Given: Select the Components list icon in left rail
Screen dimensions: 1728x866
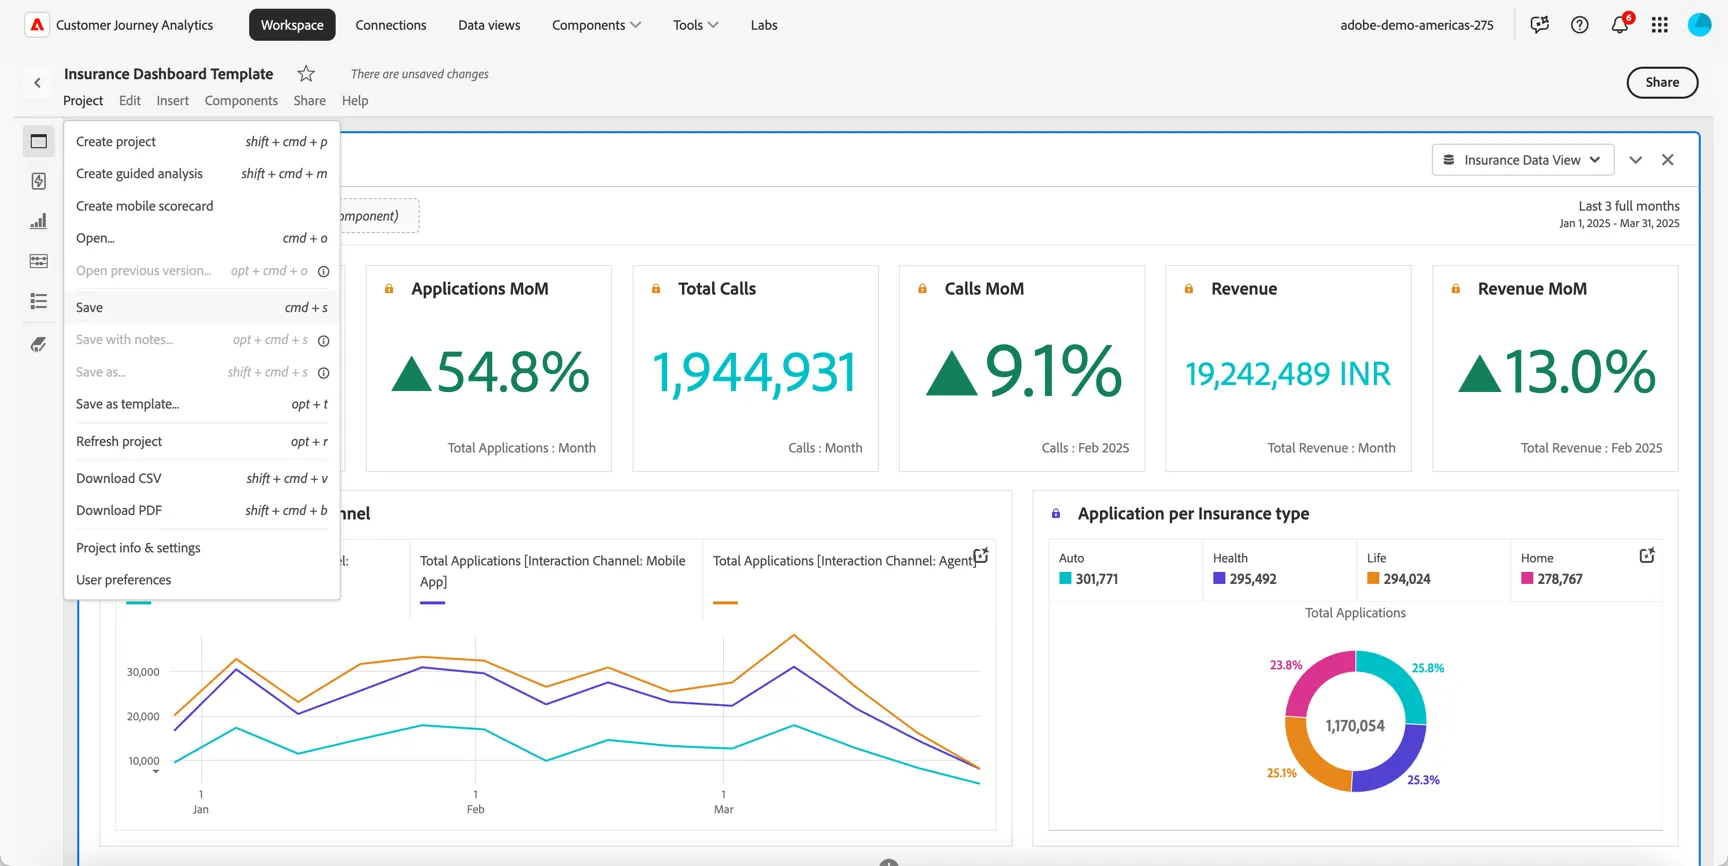Looking at the screenshot, I should [39, 301].
